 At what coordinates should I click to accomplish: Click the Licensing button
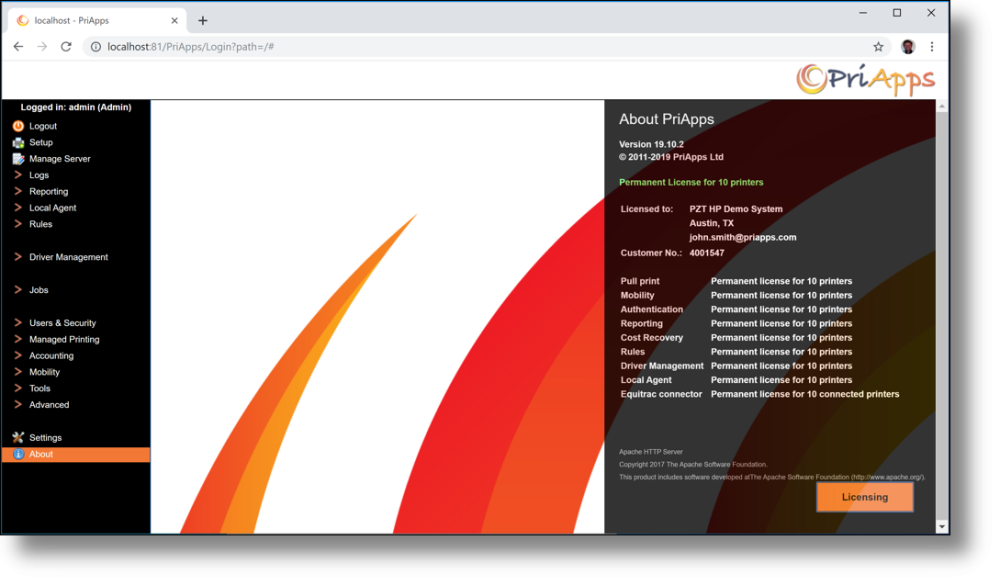865,497
